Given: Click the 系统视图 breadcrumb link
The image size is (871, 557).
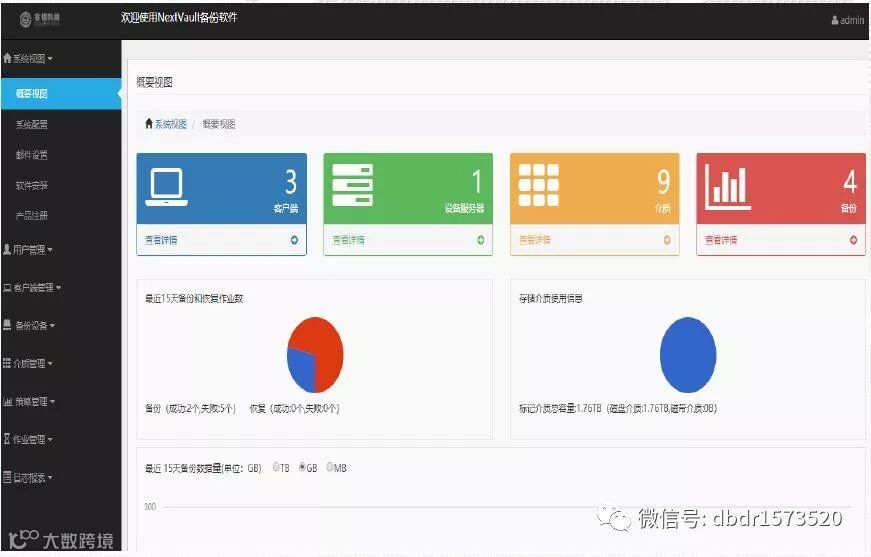Looking at the screenshot, I should 171,124.
